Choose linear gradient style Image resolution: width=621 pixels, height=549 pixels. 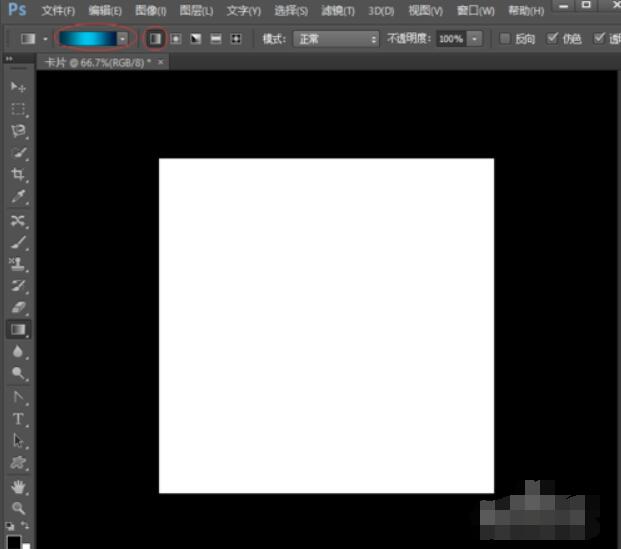155,39
